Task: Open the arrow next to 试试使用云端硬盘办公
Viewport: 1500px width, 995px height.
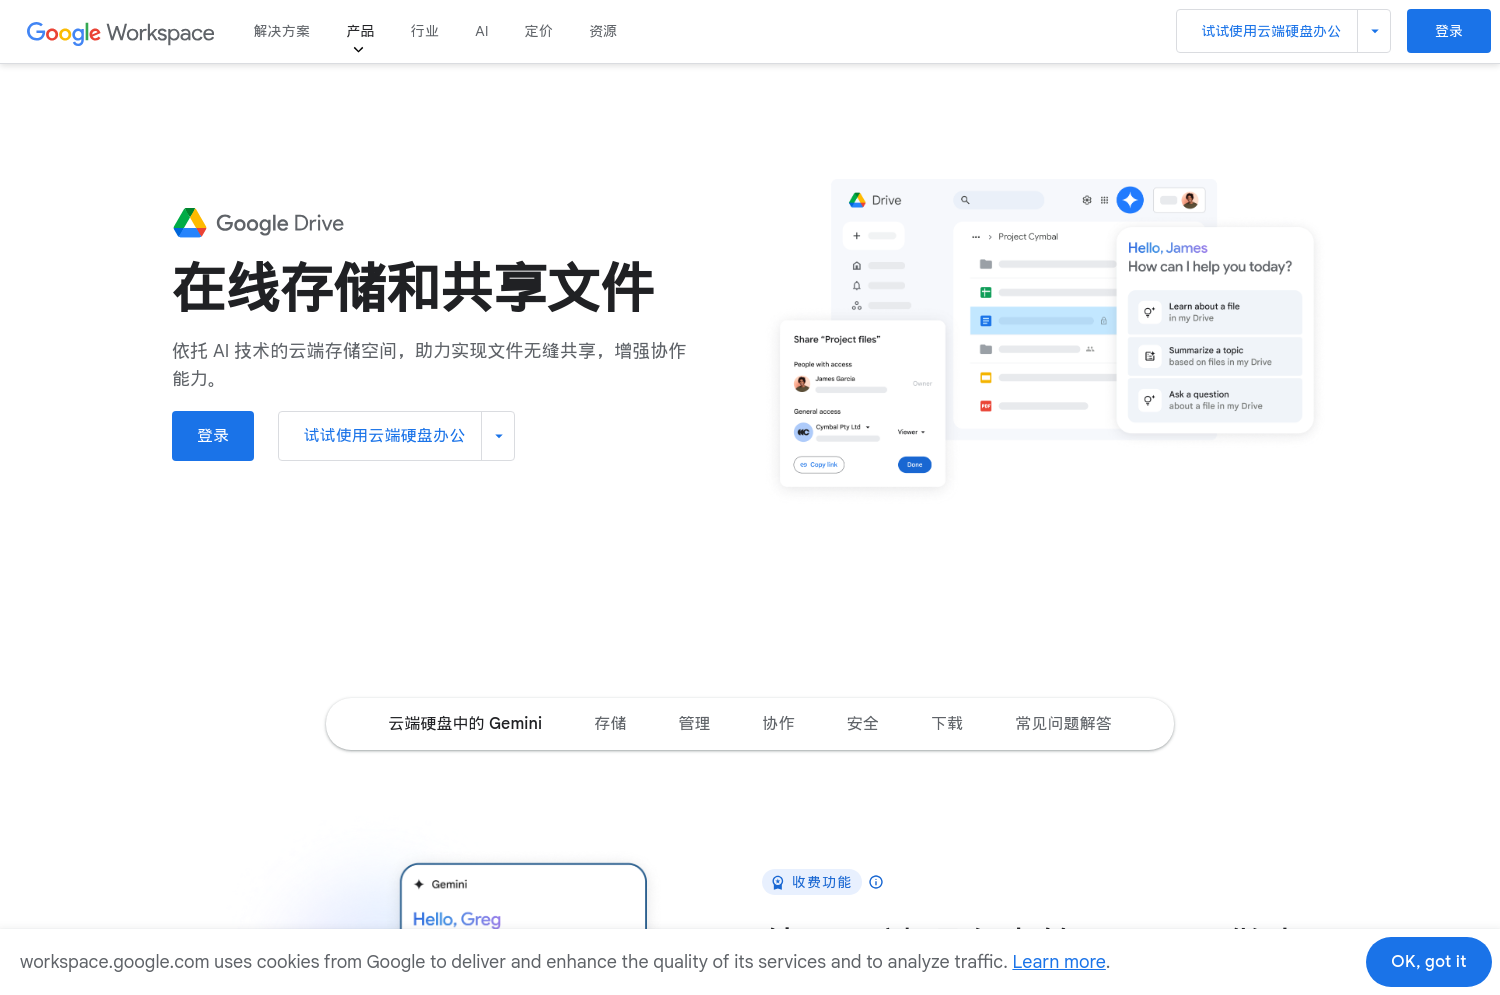Action: click(x=498, y=436)
